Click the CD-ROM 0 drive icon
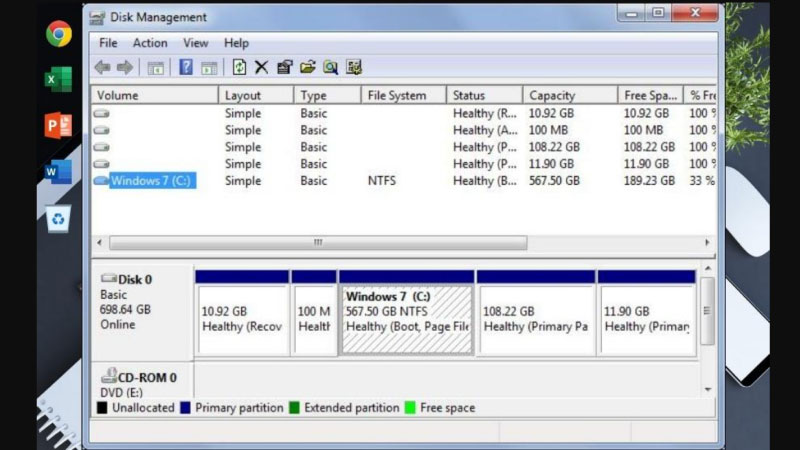 pyautogui.click(x=109, y=376)
